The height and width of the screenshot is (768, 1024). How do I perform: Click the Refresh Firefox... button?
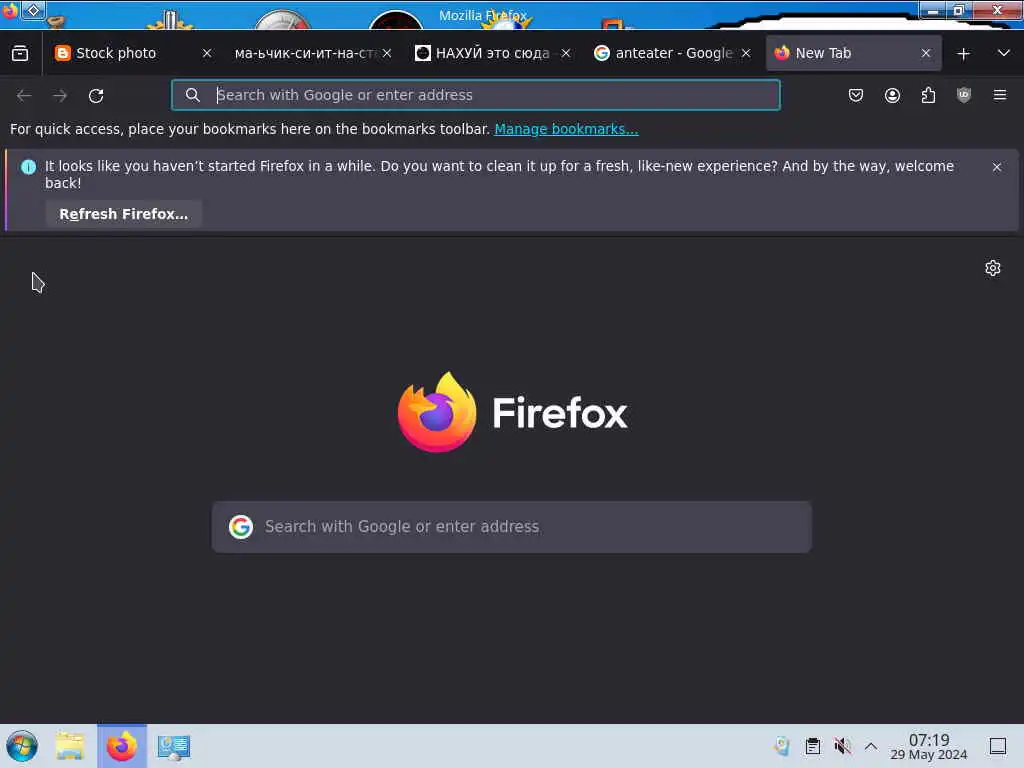click(123, 214)
